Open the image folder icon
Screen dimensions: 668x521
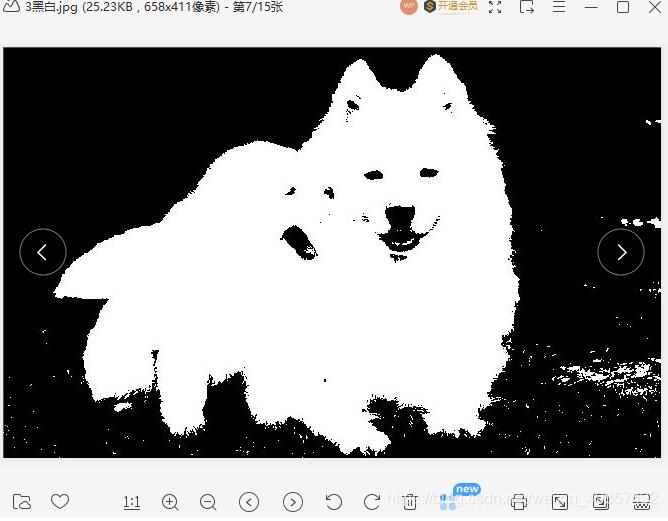(x=22, y=502)
